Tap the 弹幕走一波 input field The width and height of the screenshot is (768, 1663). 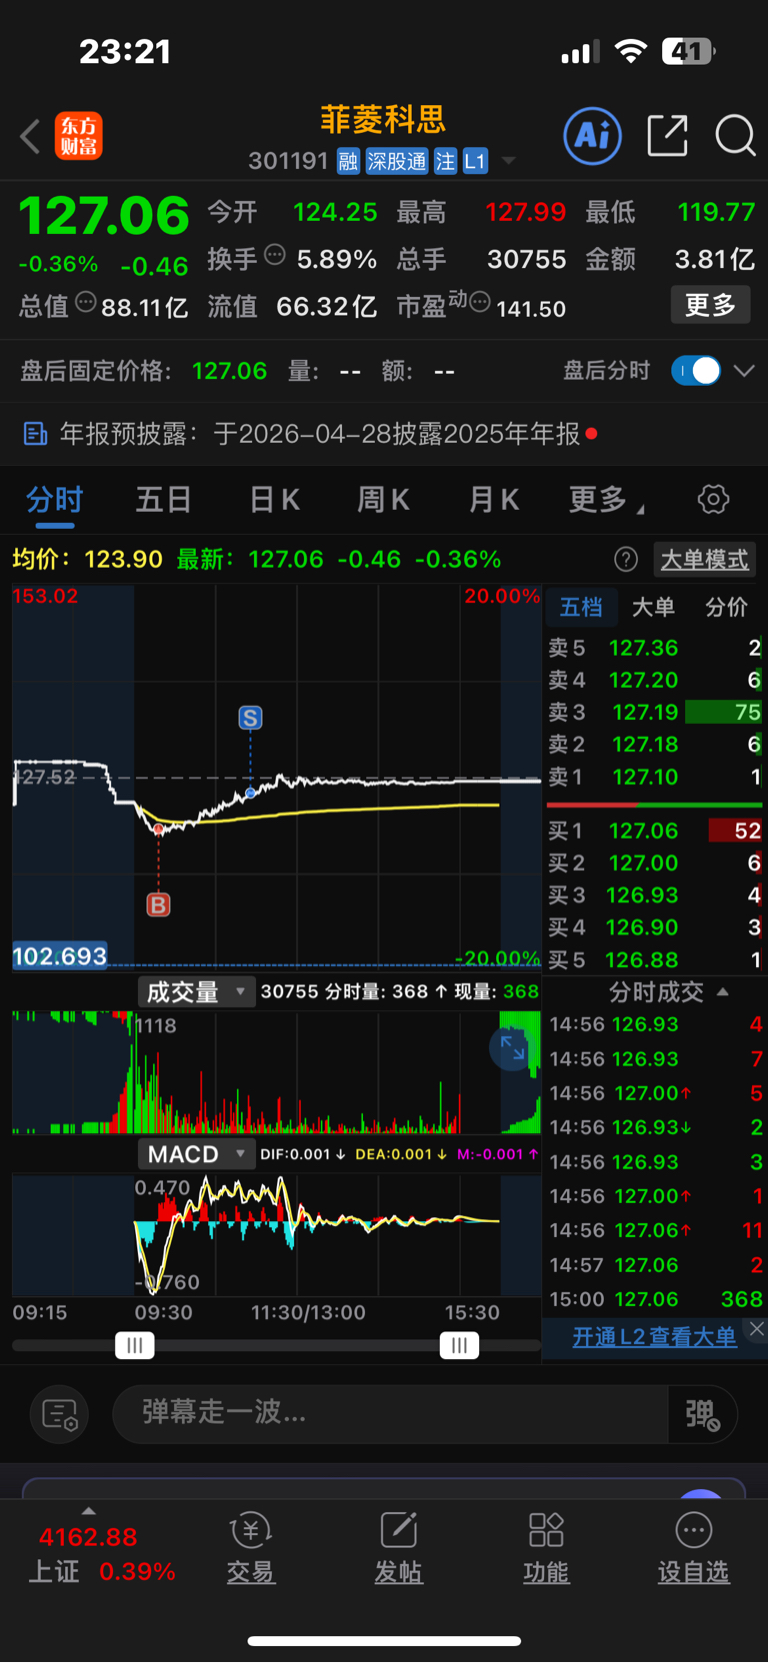(390, 1413)
